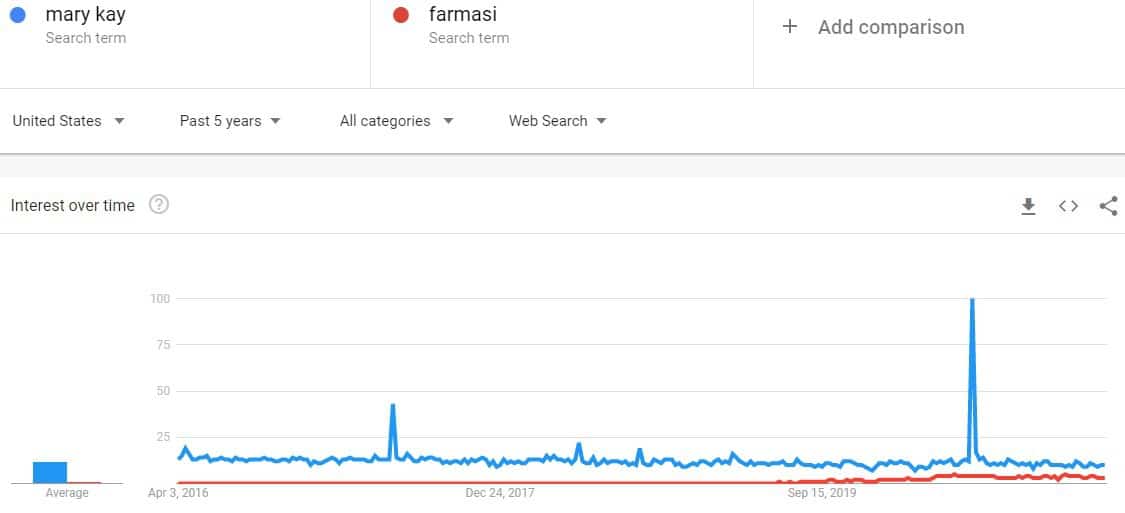
Task: Edit the farmasi search term
Action: tap(463, 14)
